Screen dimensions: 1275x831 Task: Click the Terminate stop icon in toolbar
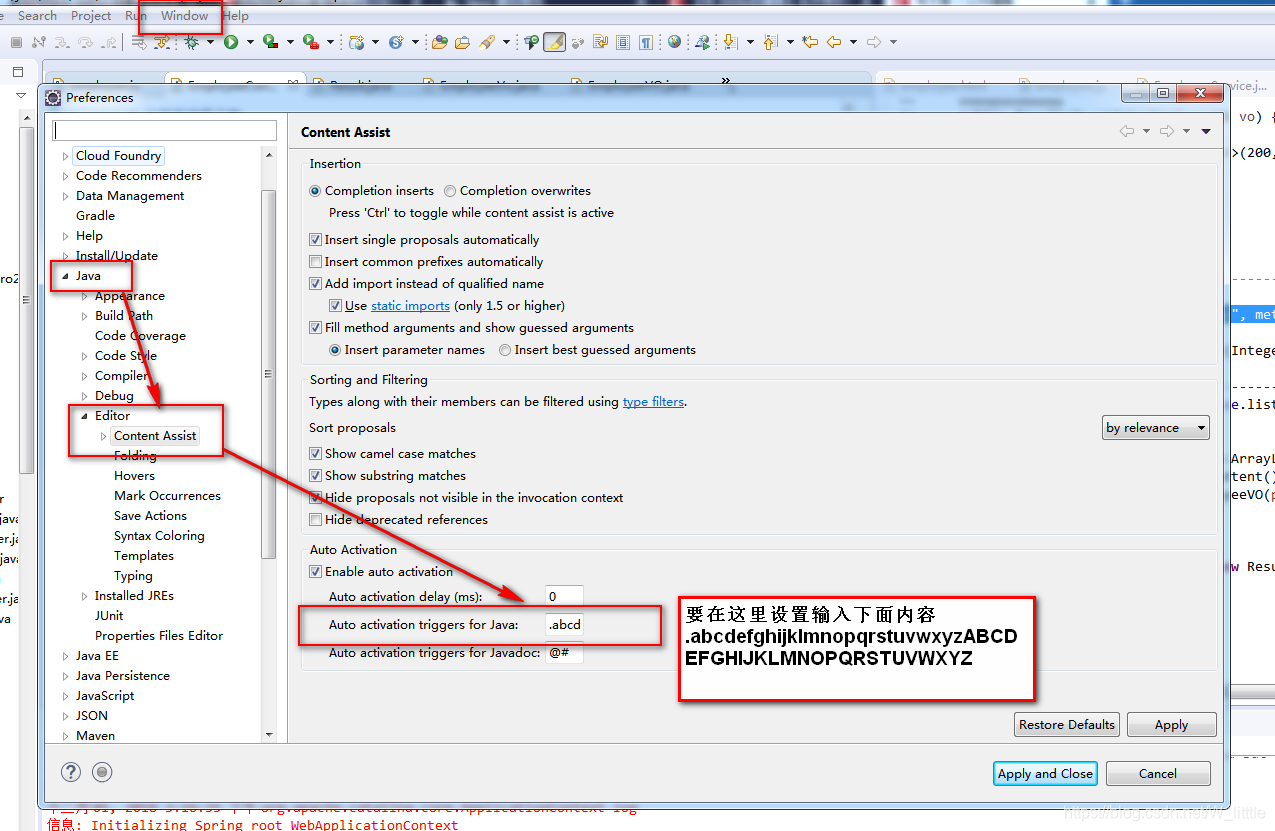point(16,42)
